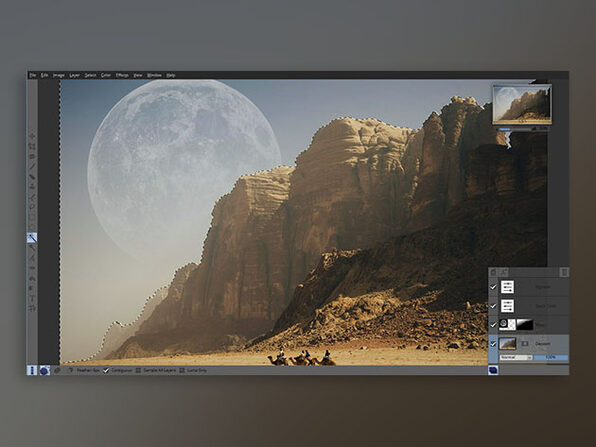
Task: Adjust the layer opacity slider at 100%
Action: point(551,358)
